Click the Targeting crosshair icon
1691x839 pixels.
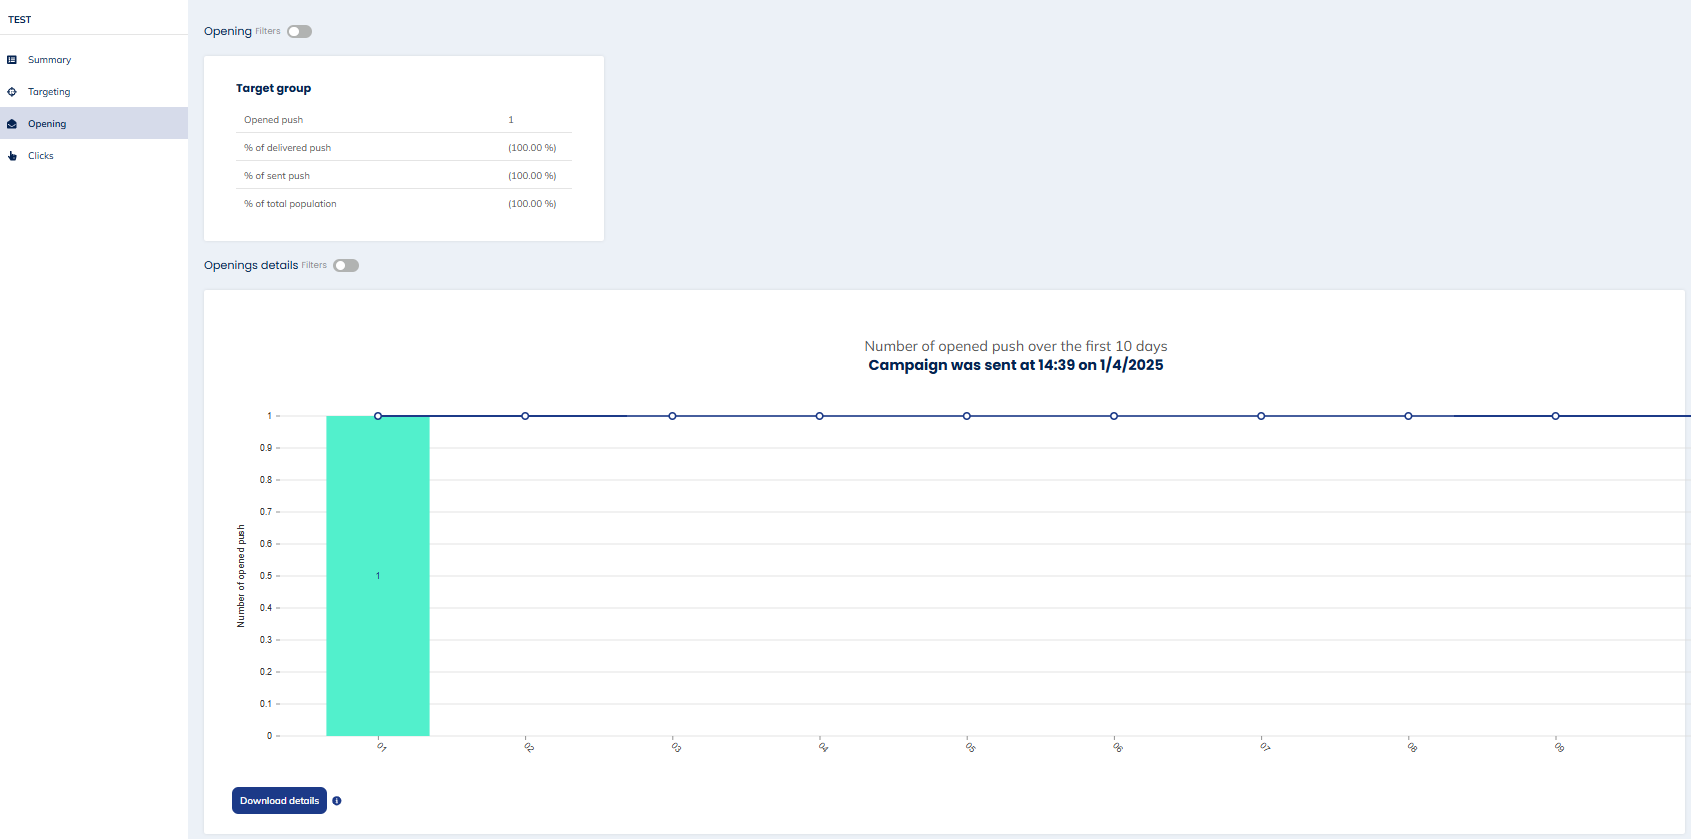(x=12, y=92)
